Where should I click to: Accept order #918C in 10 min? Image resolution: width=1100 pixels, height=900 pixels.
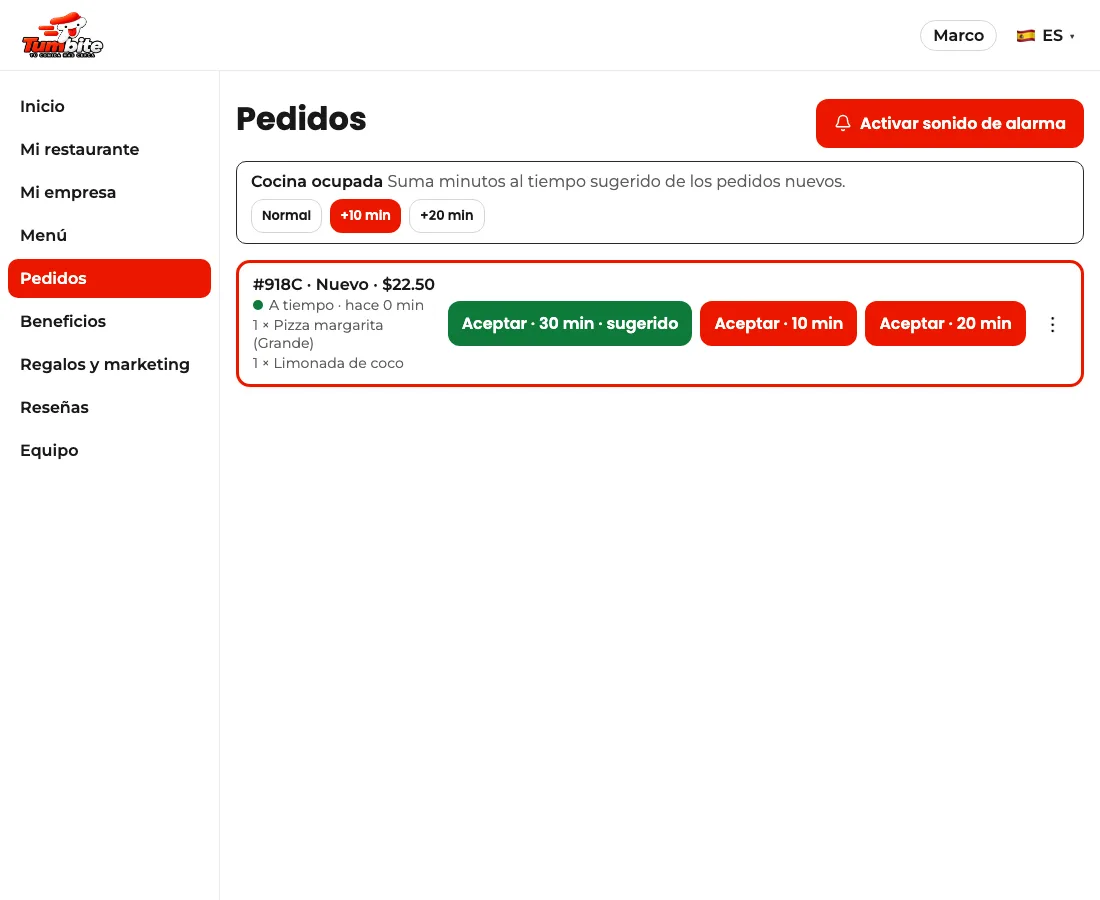[x=778, y=323]
